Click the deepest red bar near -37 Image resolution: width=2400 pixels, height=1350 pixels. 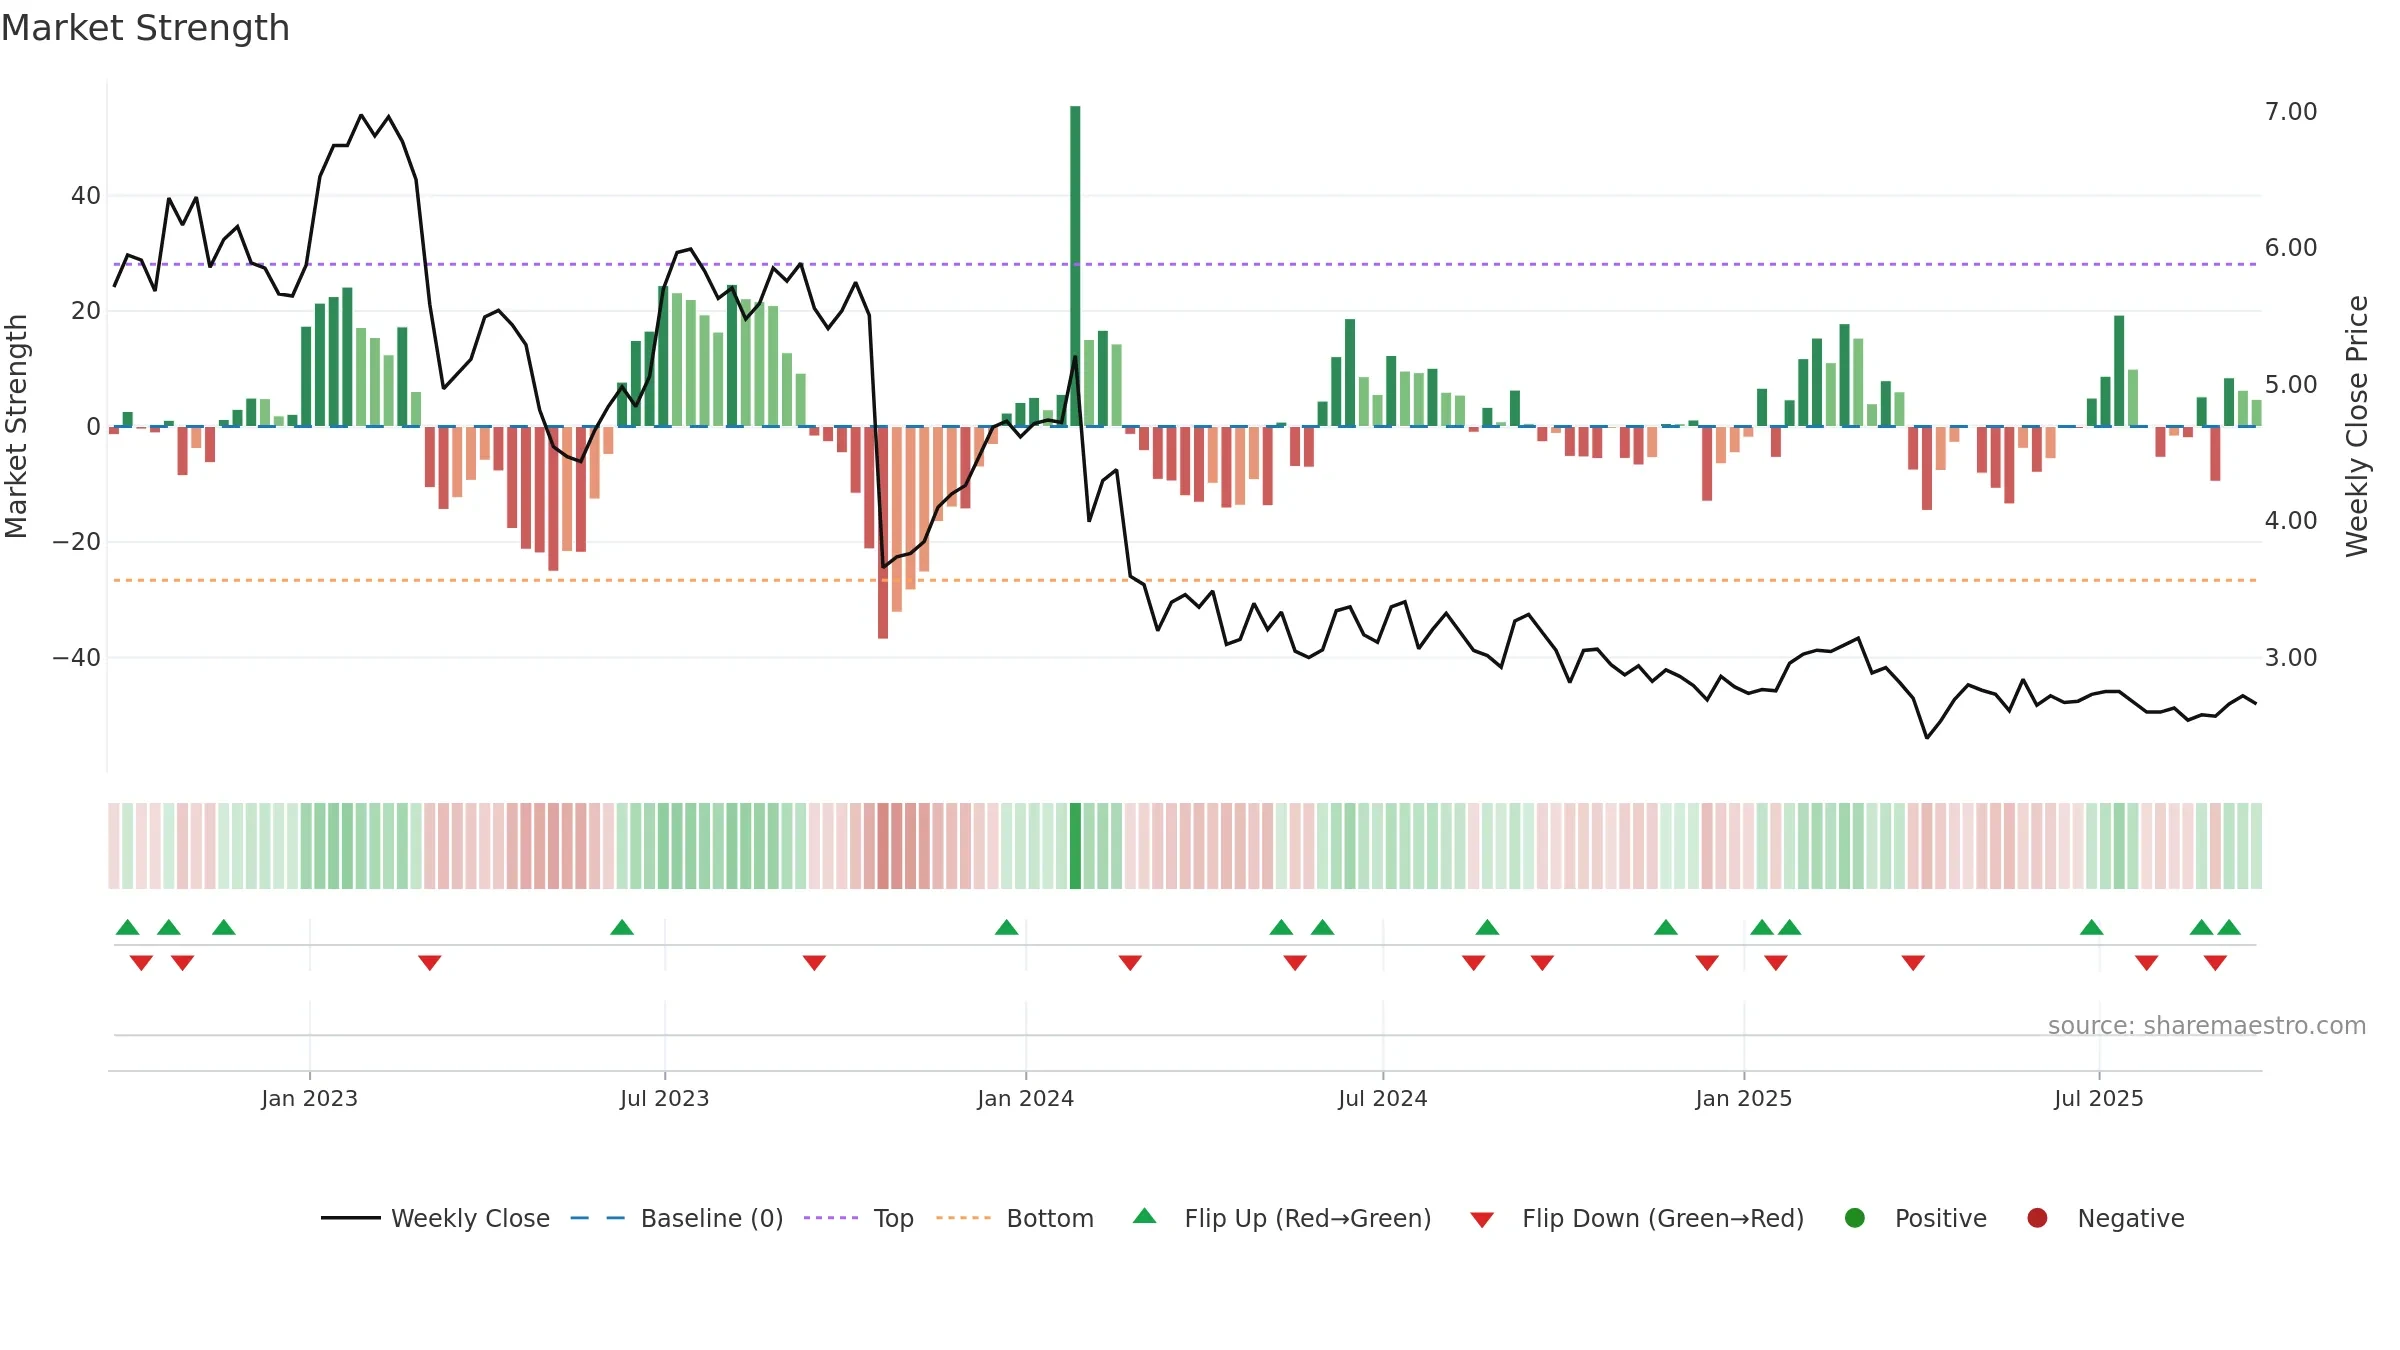click(883, 532)
